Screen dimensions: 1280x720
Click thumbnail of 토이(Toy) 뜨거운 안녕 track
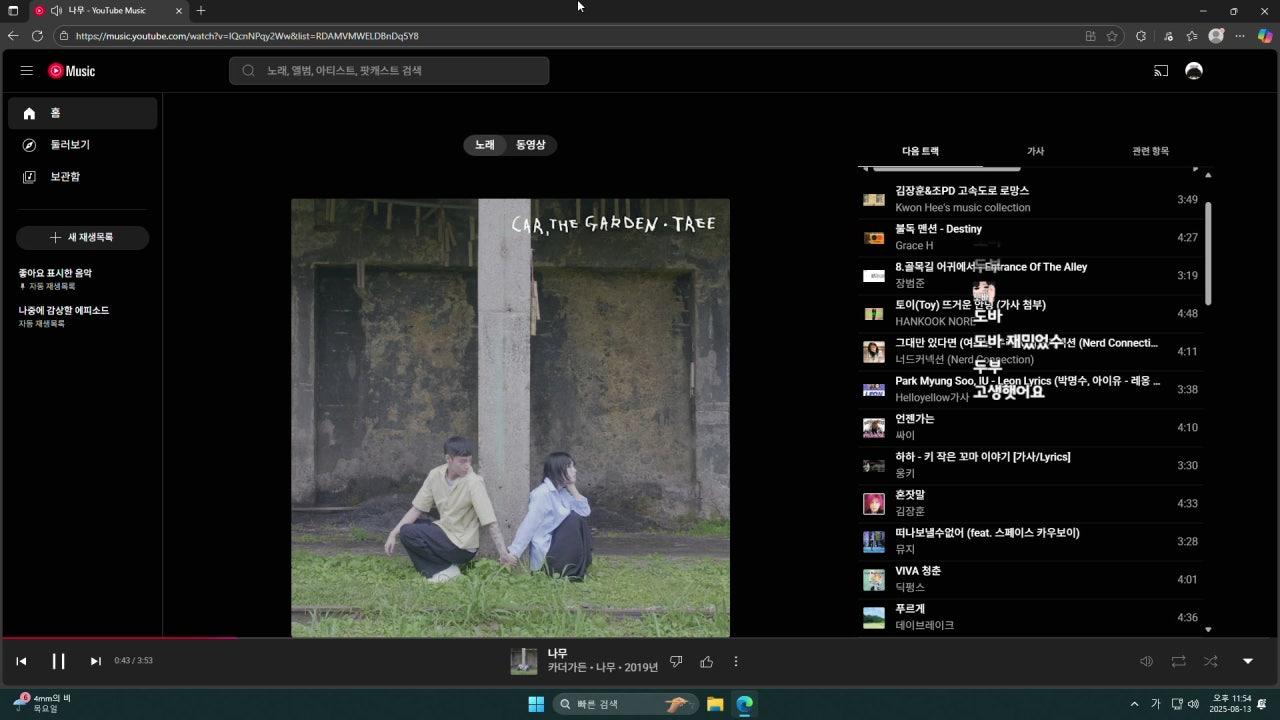pos(874,314)
